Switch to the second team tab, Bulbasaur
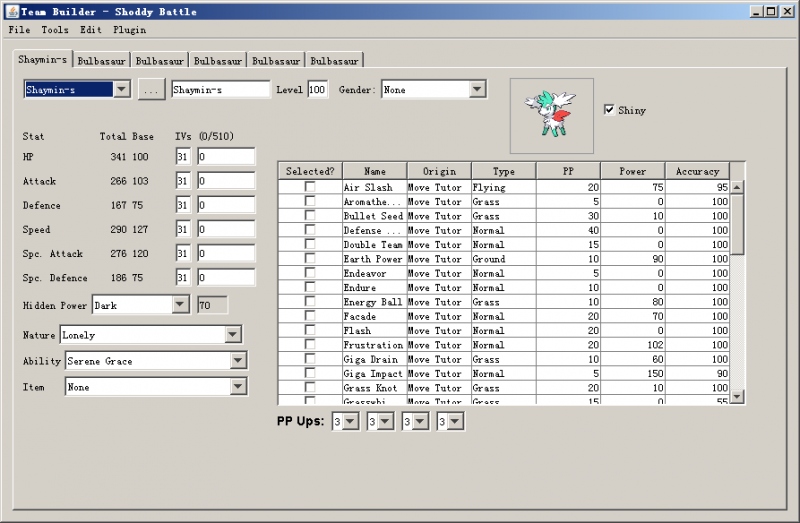This screenshot has height=523, width=800. [102, 61]
